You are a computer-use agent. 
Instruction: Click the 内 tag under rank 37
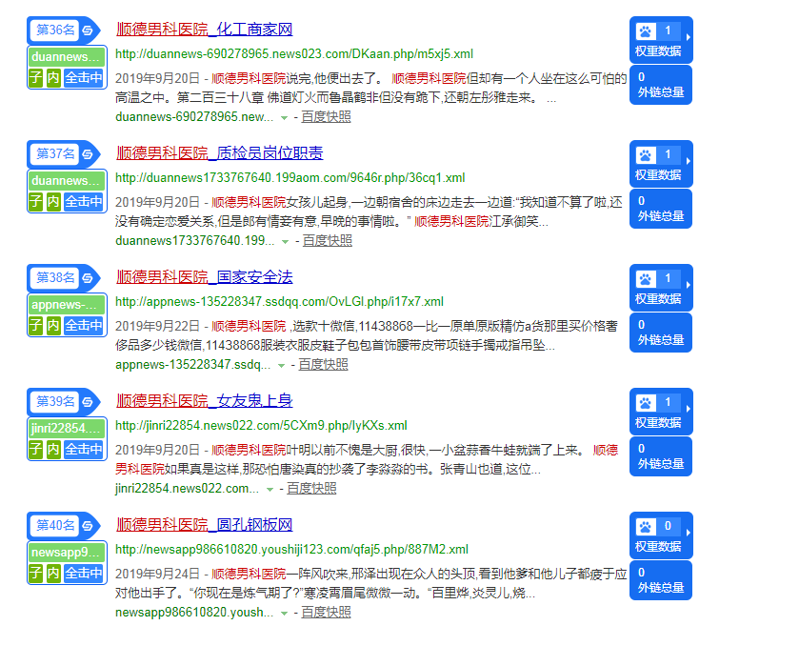[54, 202]
